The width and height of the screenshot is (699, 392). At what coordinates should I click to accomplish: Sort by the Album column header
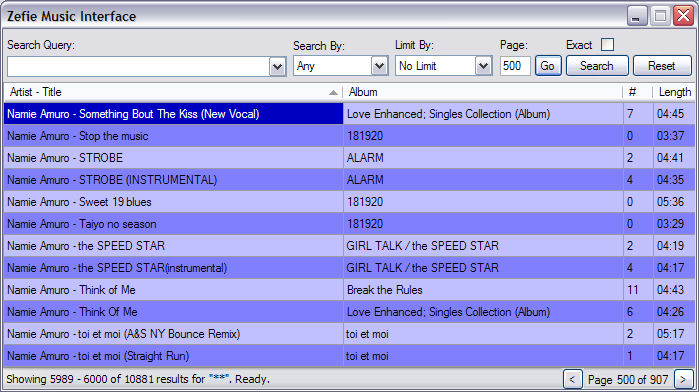482,92
